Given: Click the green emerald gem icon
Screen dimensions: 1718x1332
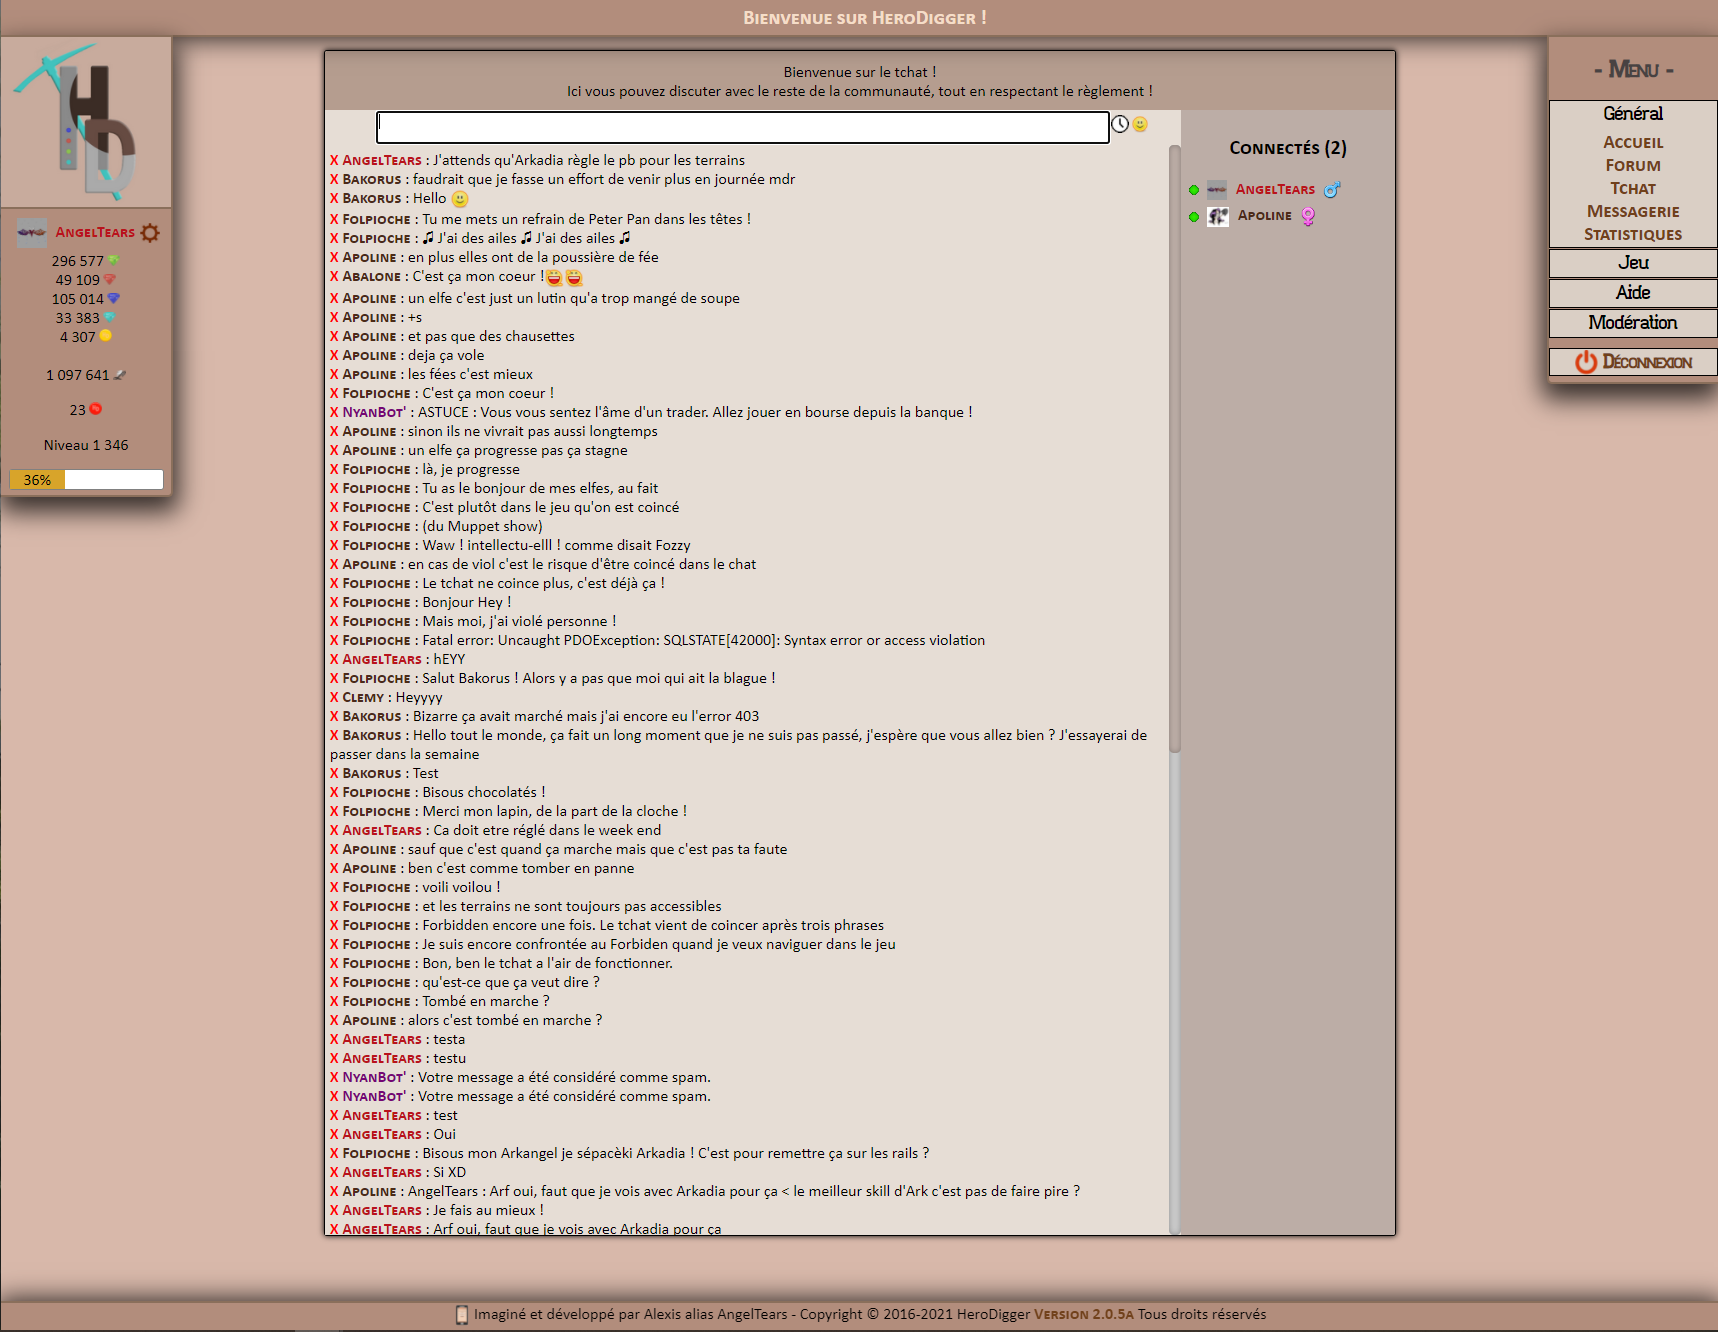Looking at the screenshot, I should point(113,261).
